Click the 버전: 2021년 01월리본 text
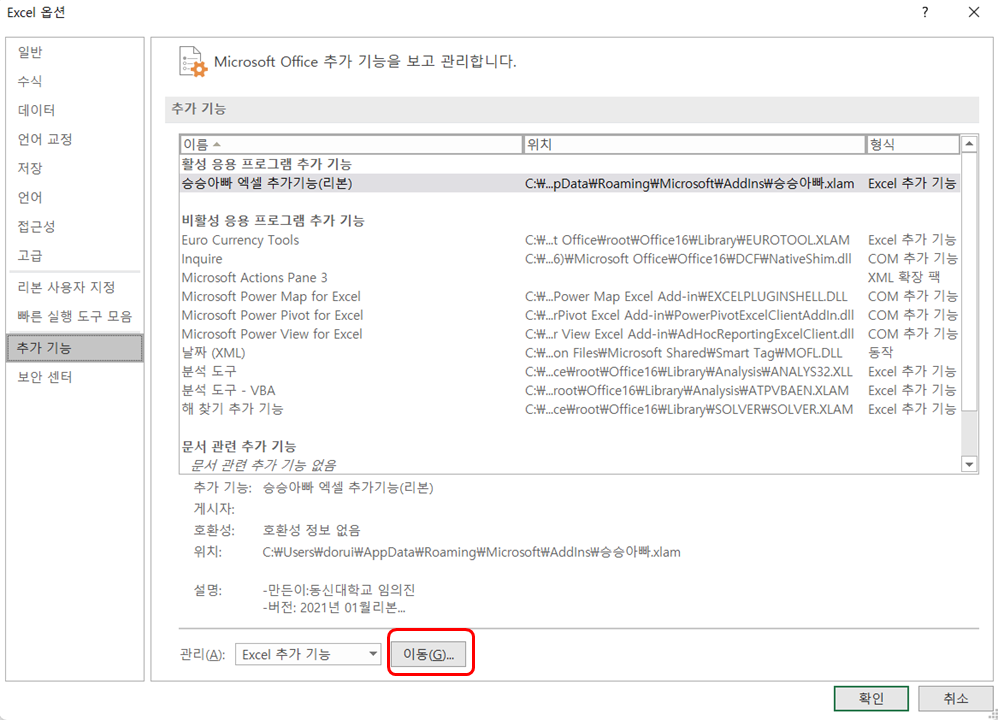This screenshot has height=720, width=998. [x=334, y=608]
